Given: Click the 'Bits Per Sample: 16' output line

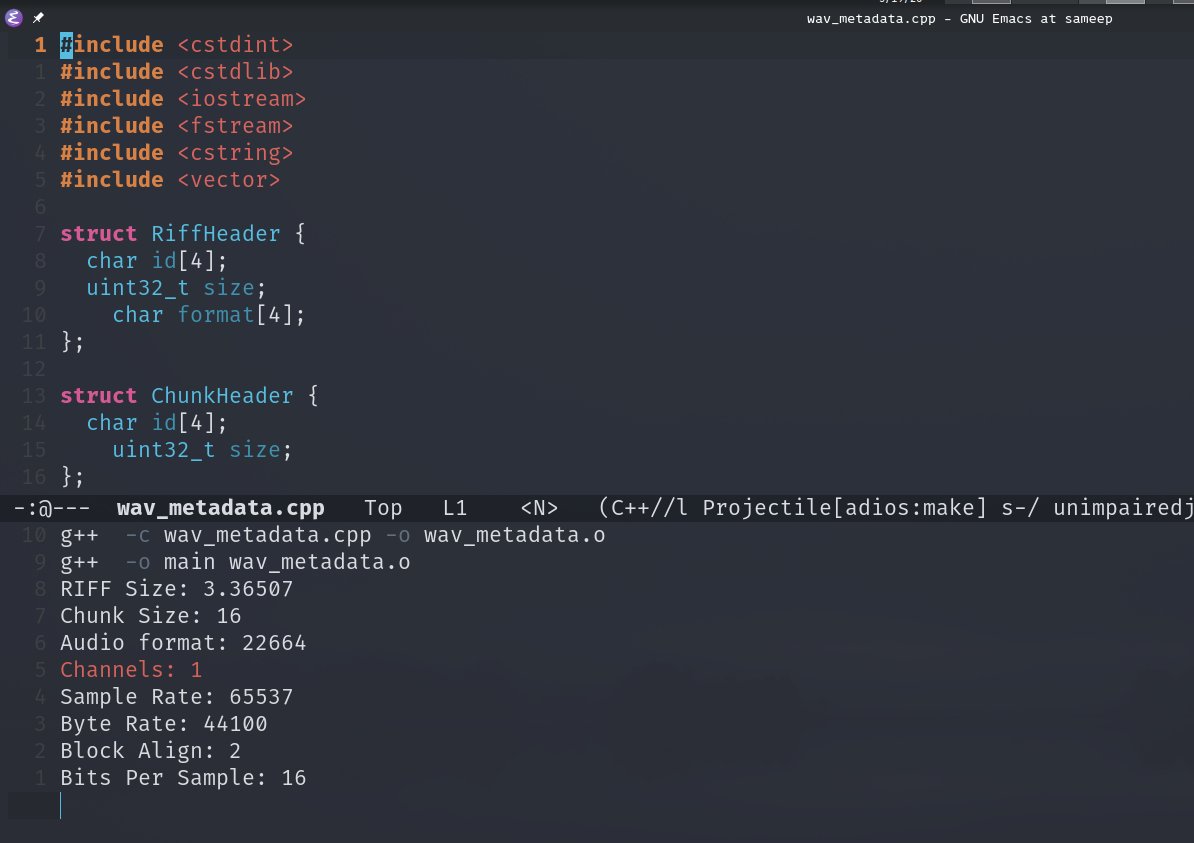Looking at the screenshot, I should tap(183, 778).
